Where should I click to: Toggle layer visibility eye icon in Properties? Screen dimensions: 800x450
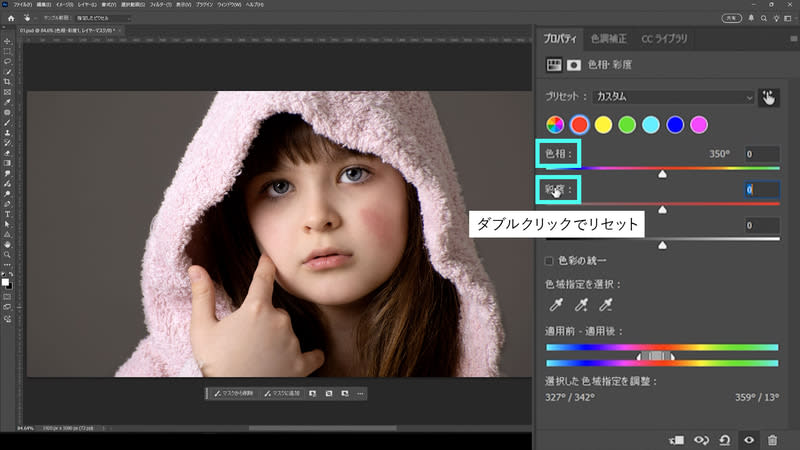click(x=748, y=439)
